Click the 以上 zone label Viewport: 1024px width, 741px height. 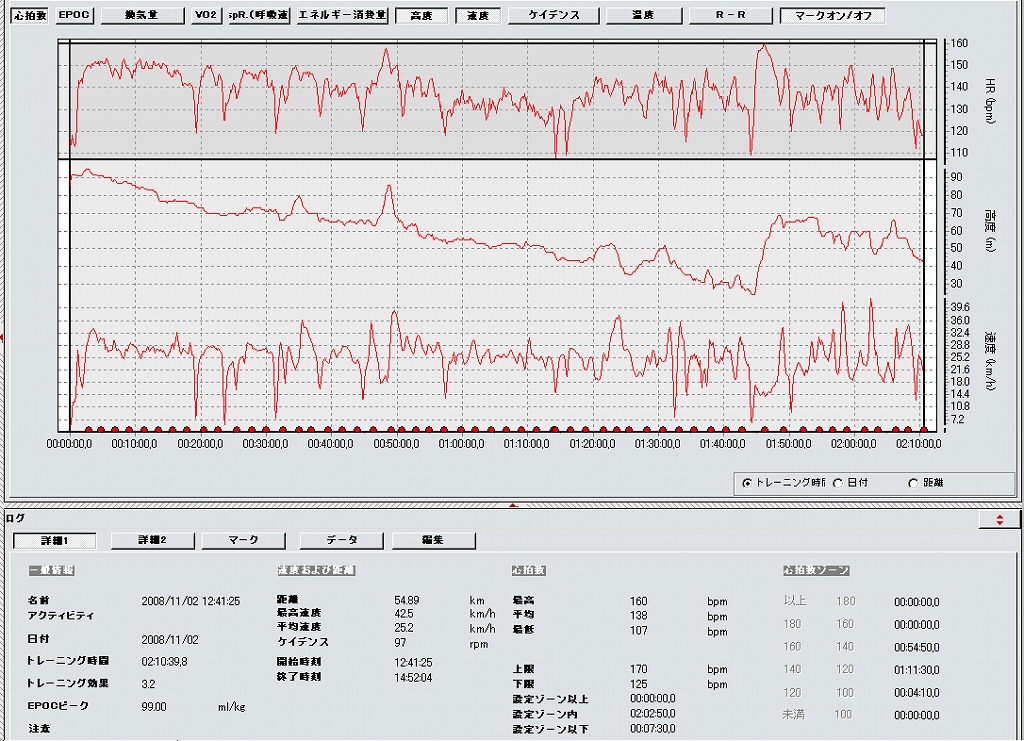click(x=795, y=601)
